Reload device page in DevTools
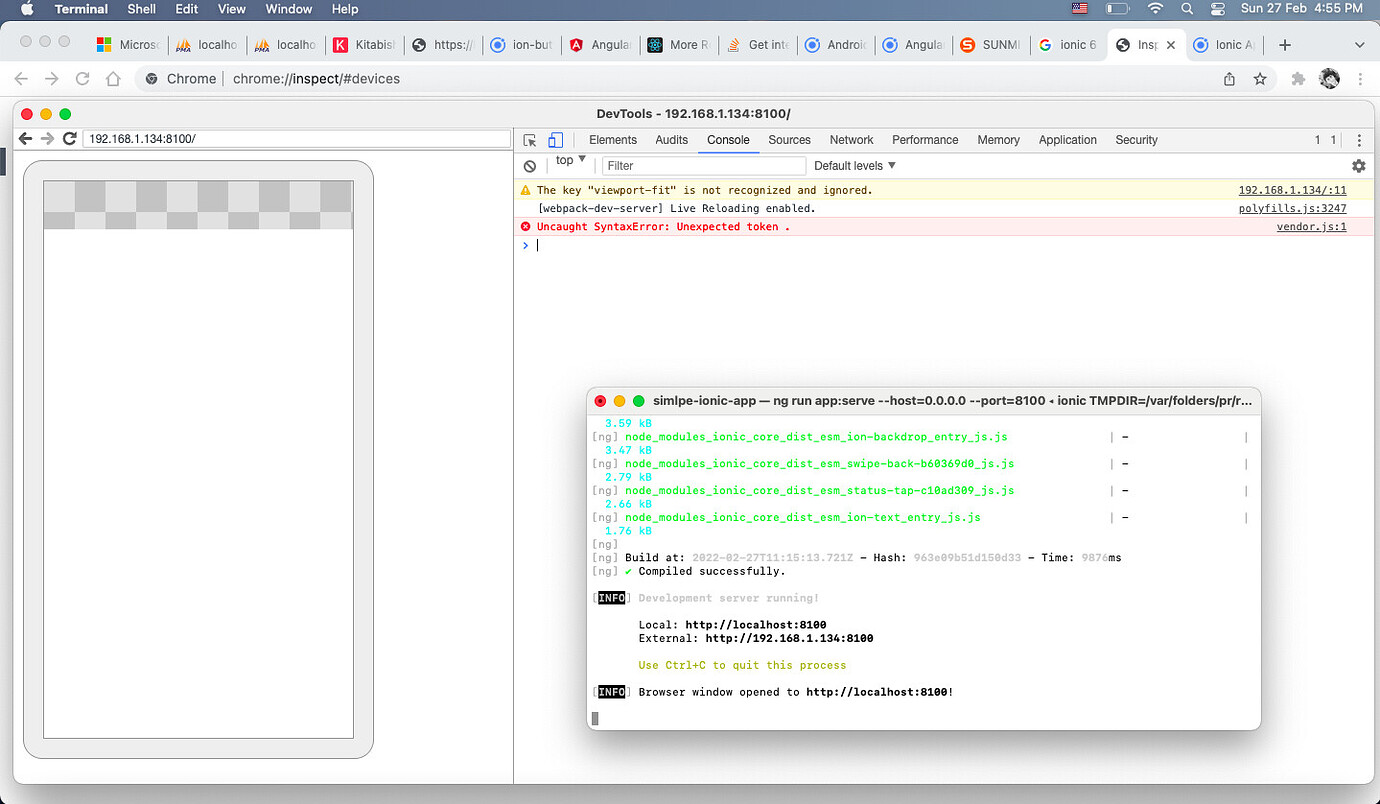Screen dimensions: 1380x804 [x=69, y=139]
